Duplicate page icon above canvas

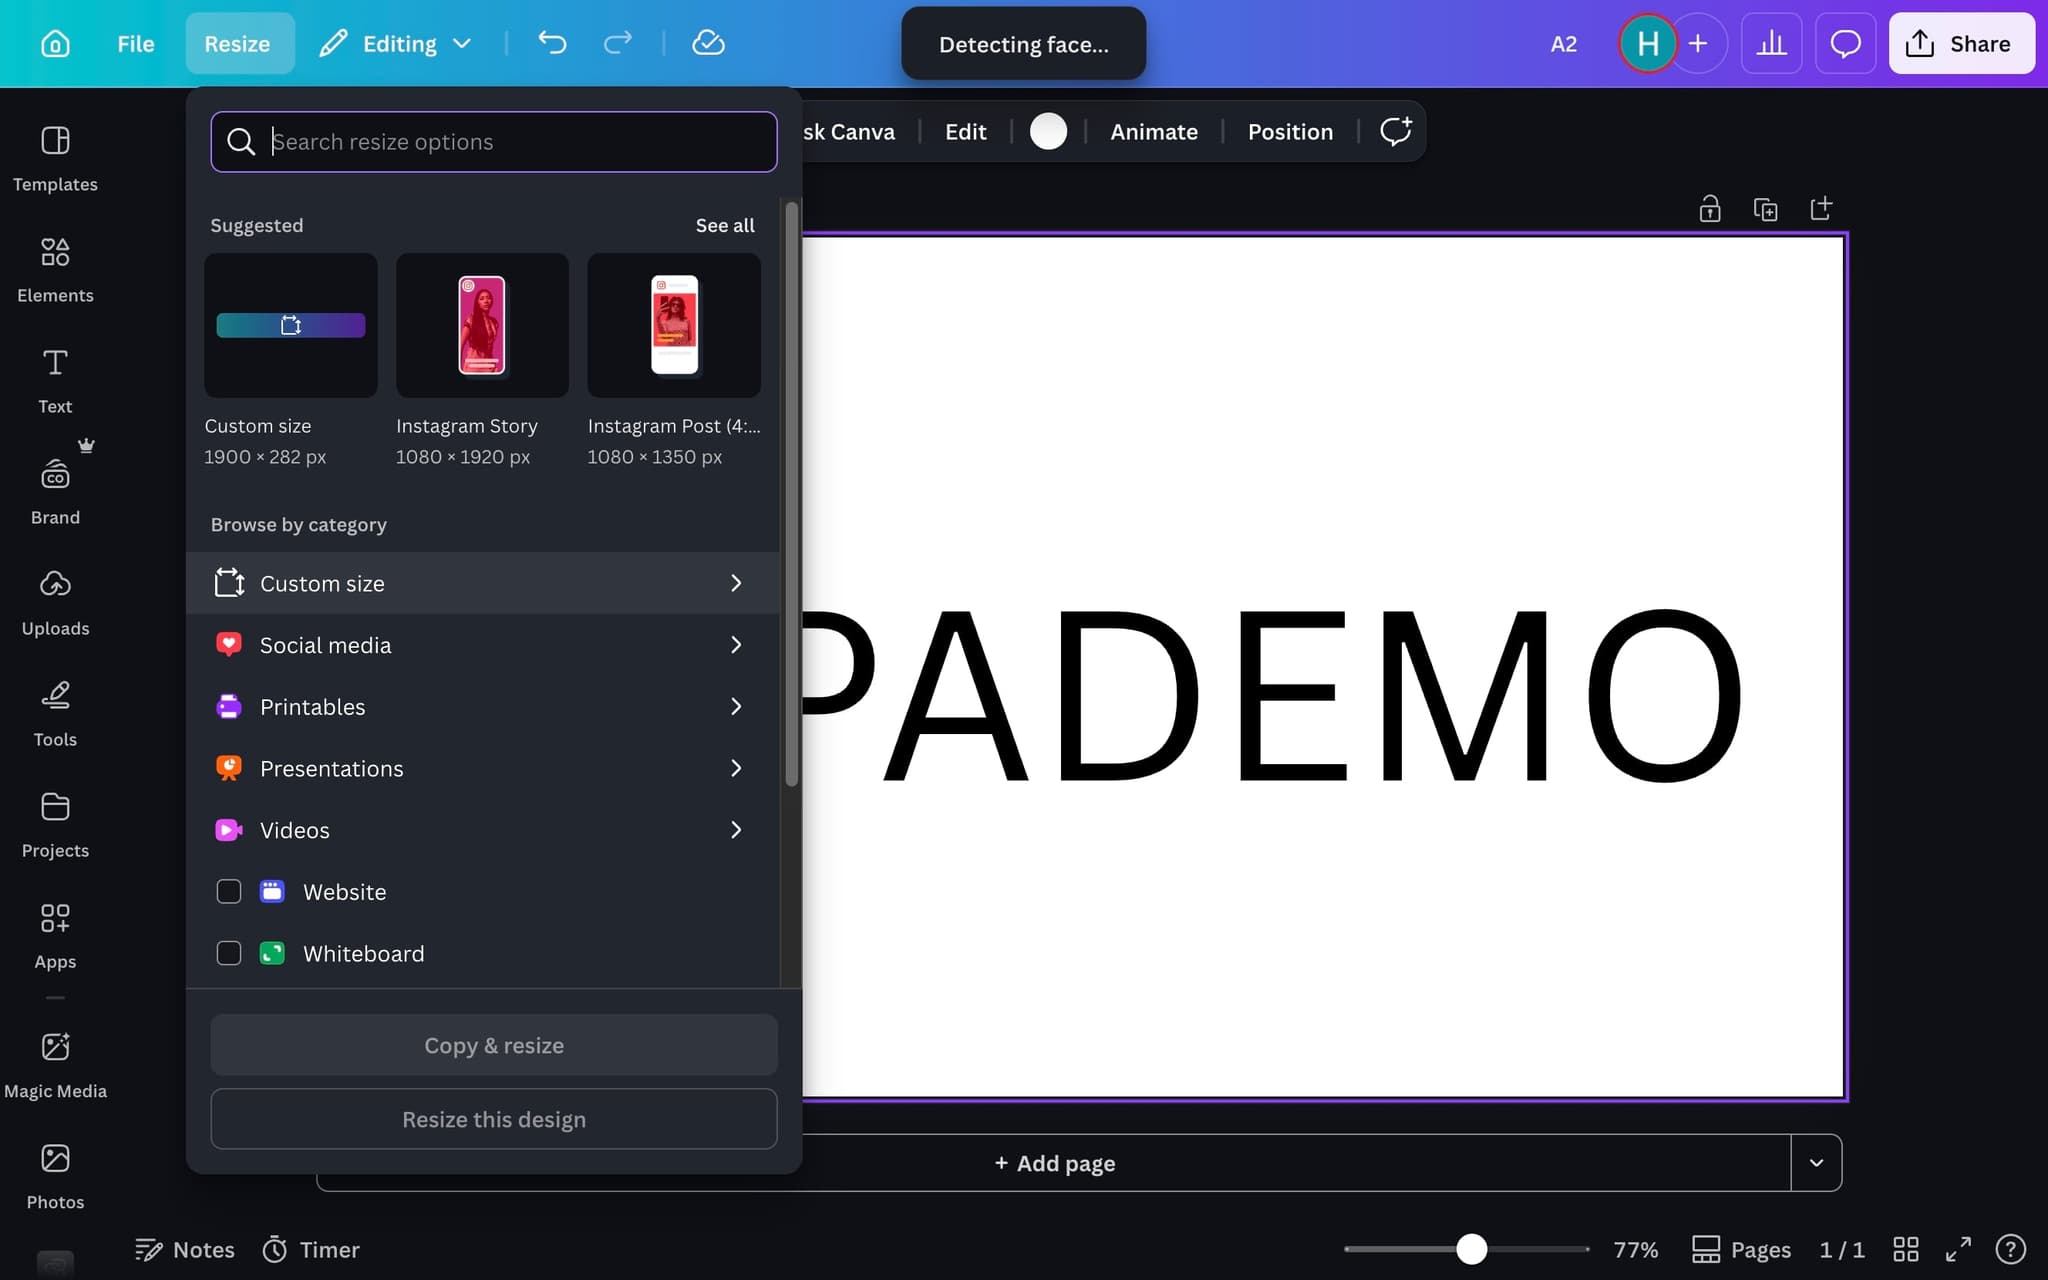(x=1765, y=209)
